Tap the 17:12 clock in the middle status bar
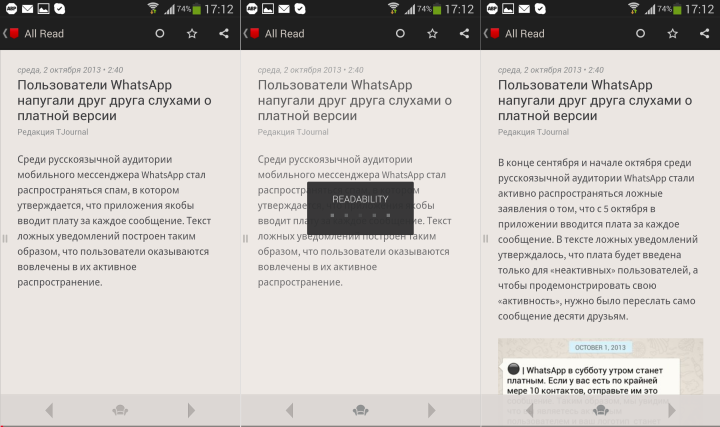The image size is (720, 427). point(459,9)
